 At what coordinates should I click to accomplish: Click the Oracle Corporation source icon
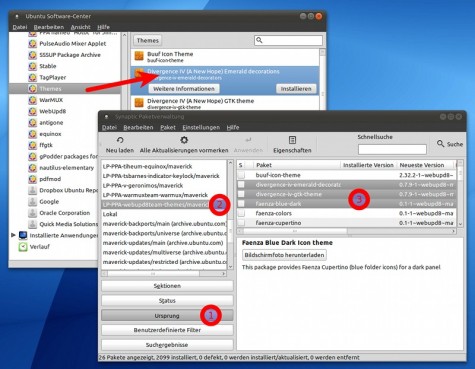pos(32,213)
